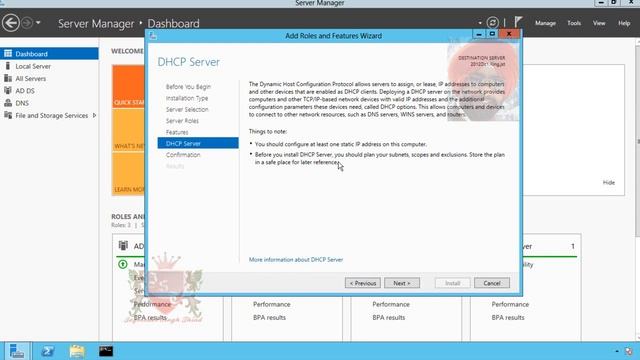Open the Manage menu
Screen dimensions: 640x360
point(545,23)
